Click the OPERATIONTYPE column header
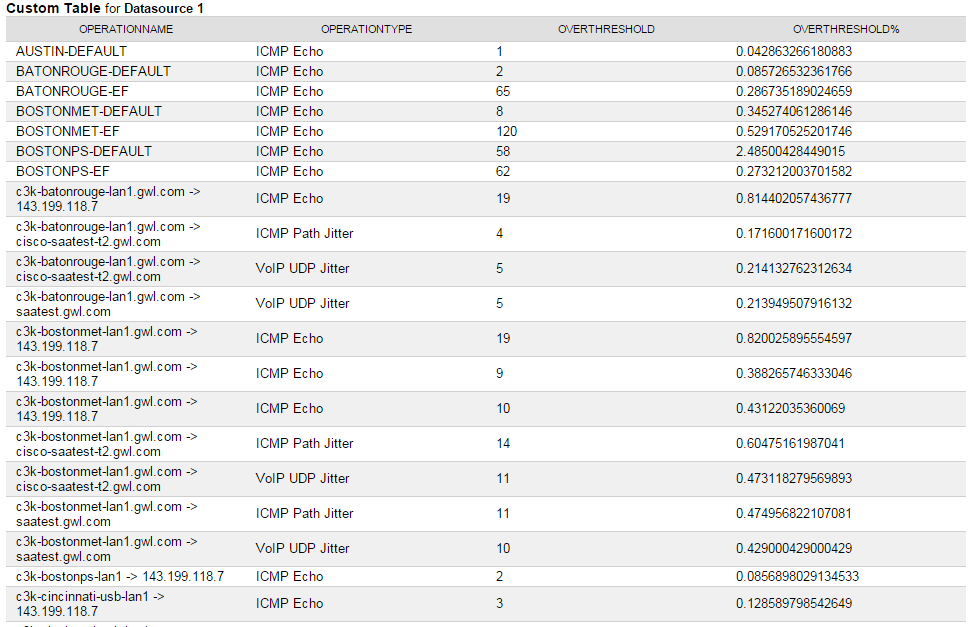The width and height of the screenshot is (970, 627). pos(366,29)
